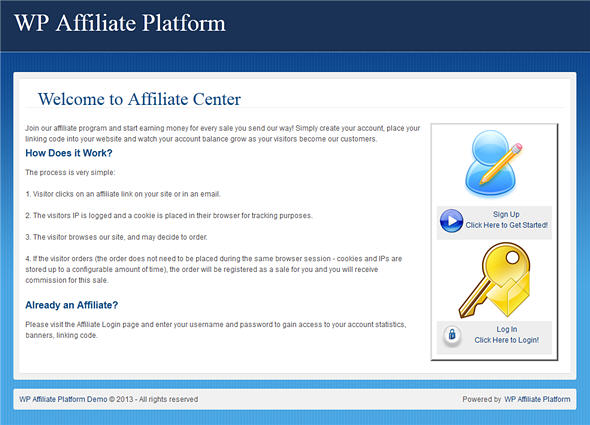Open the Sign Up link
The image size is (590, 425).
point(506,214)
